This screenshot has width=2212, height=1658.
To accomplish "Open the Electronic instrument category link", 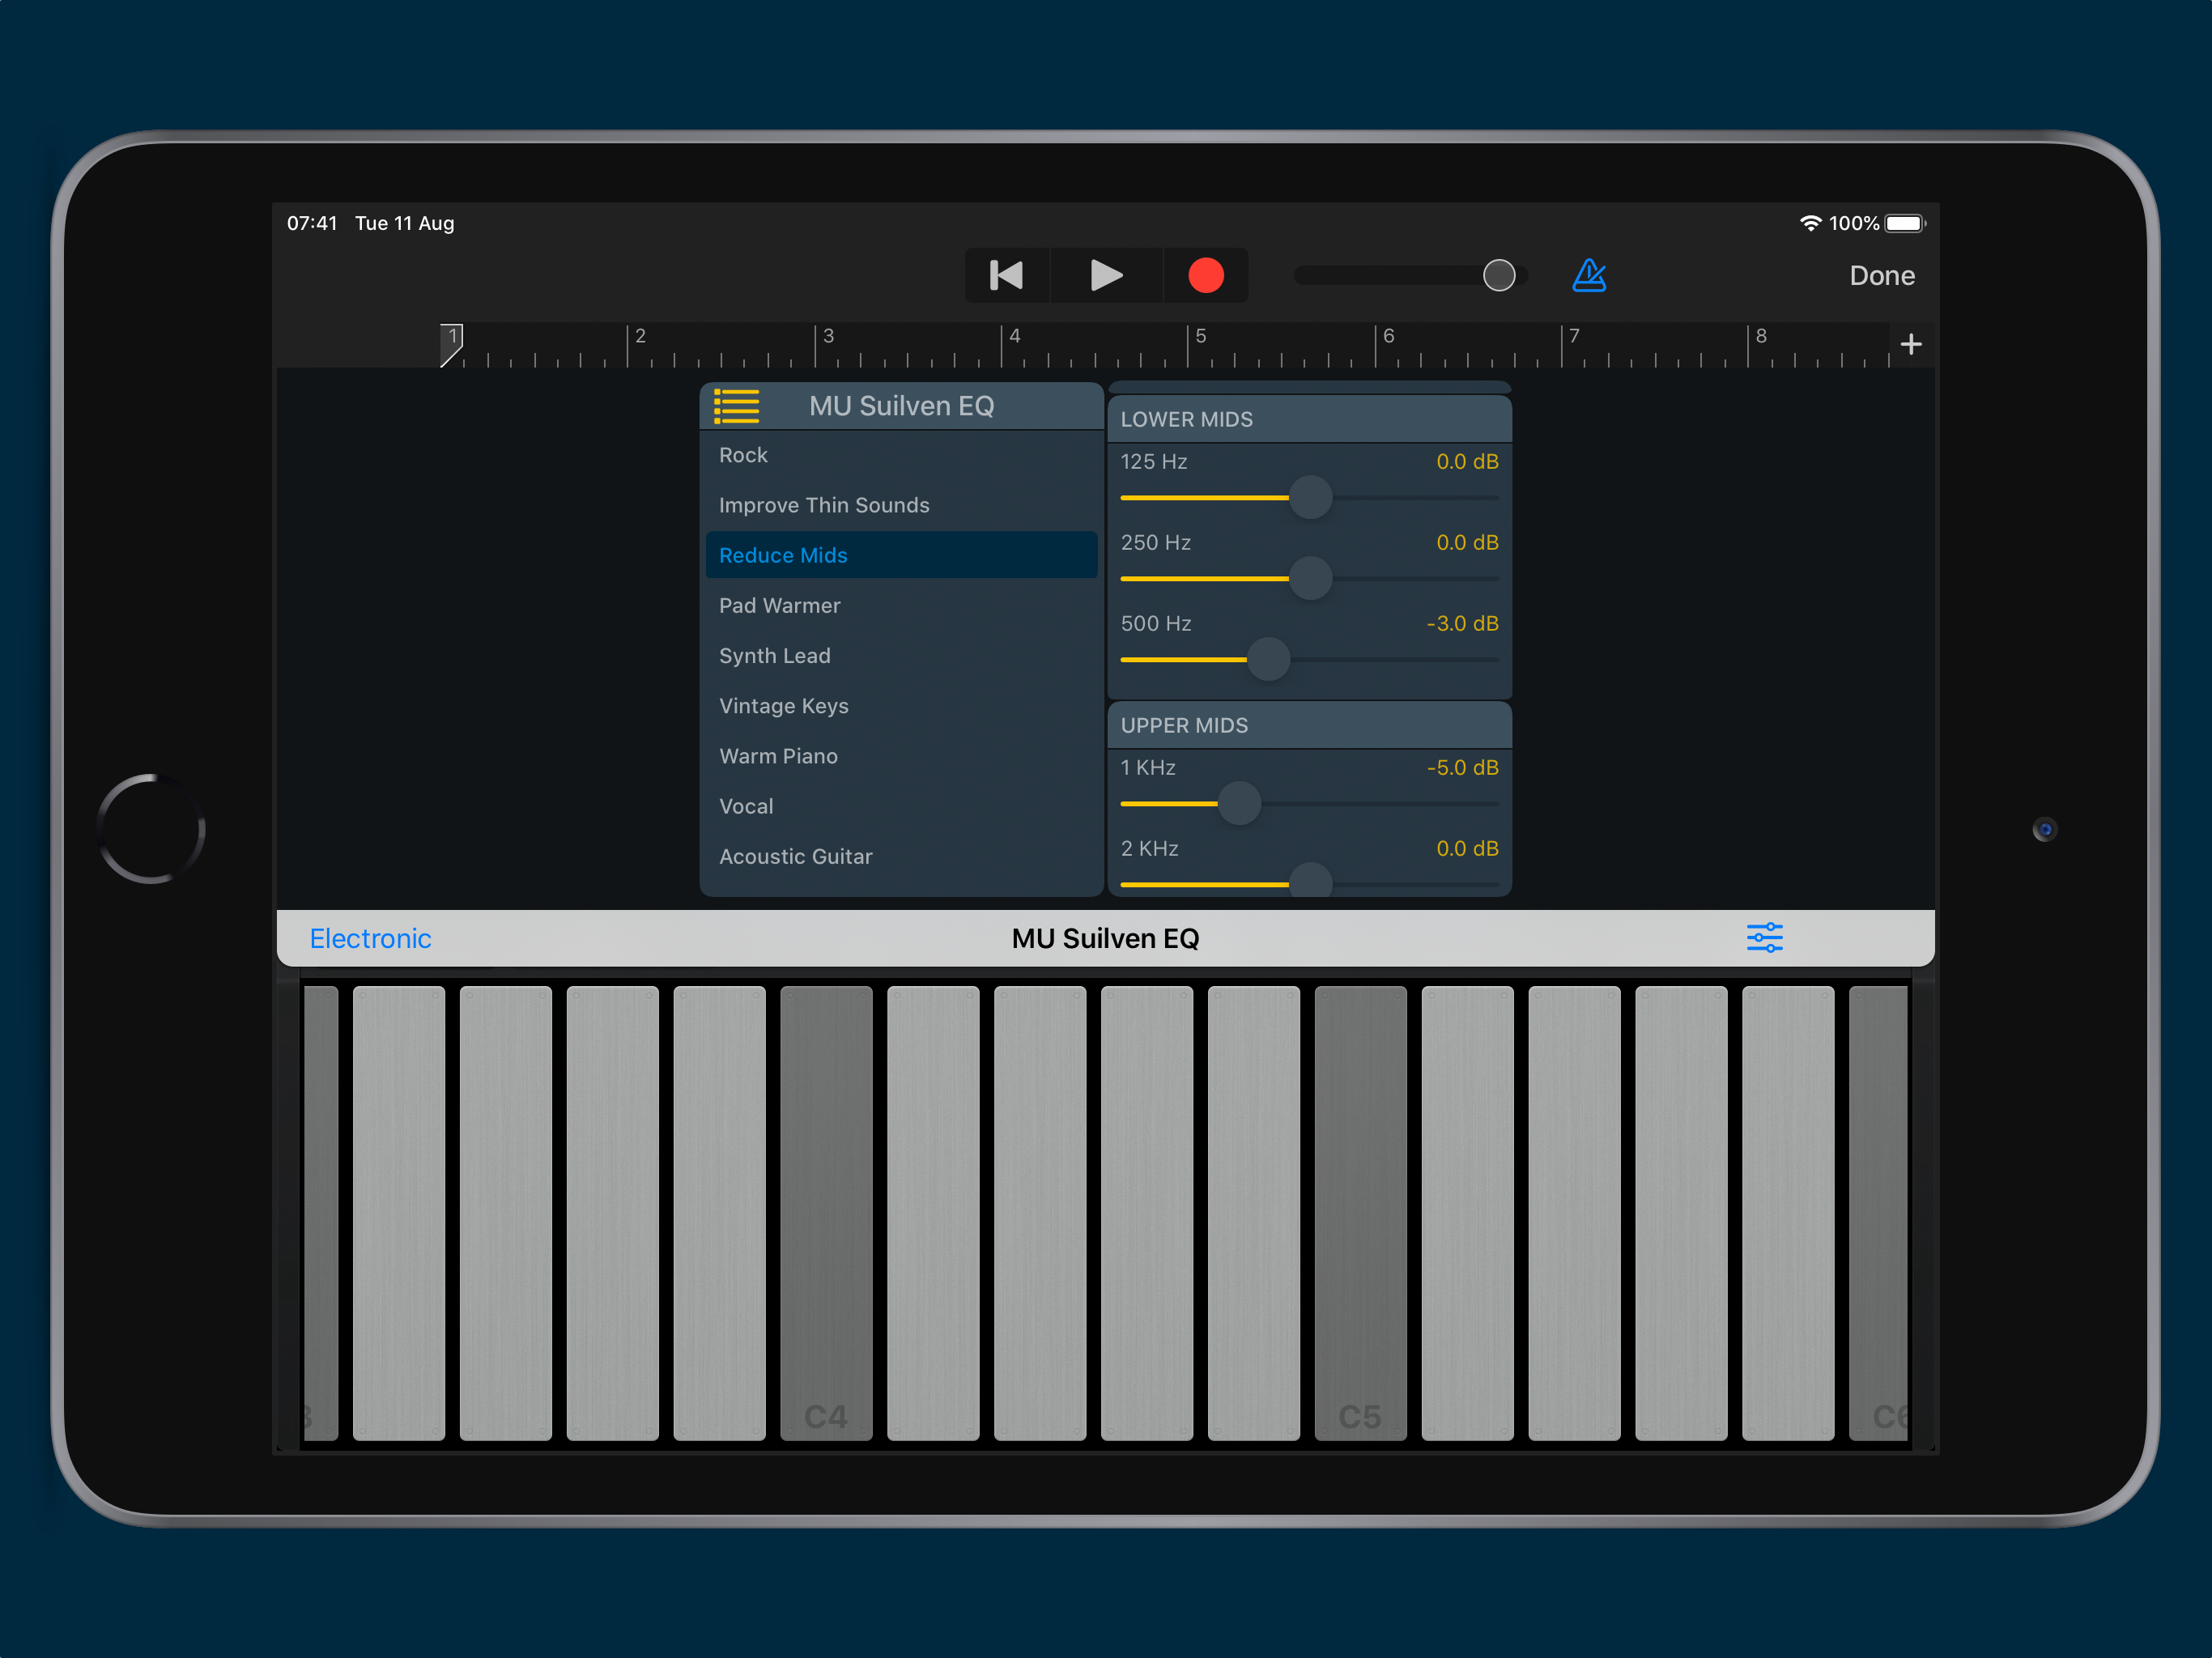I will pos(370,938).
